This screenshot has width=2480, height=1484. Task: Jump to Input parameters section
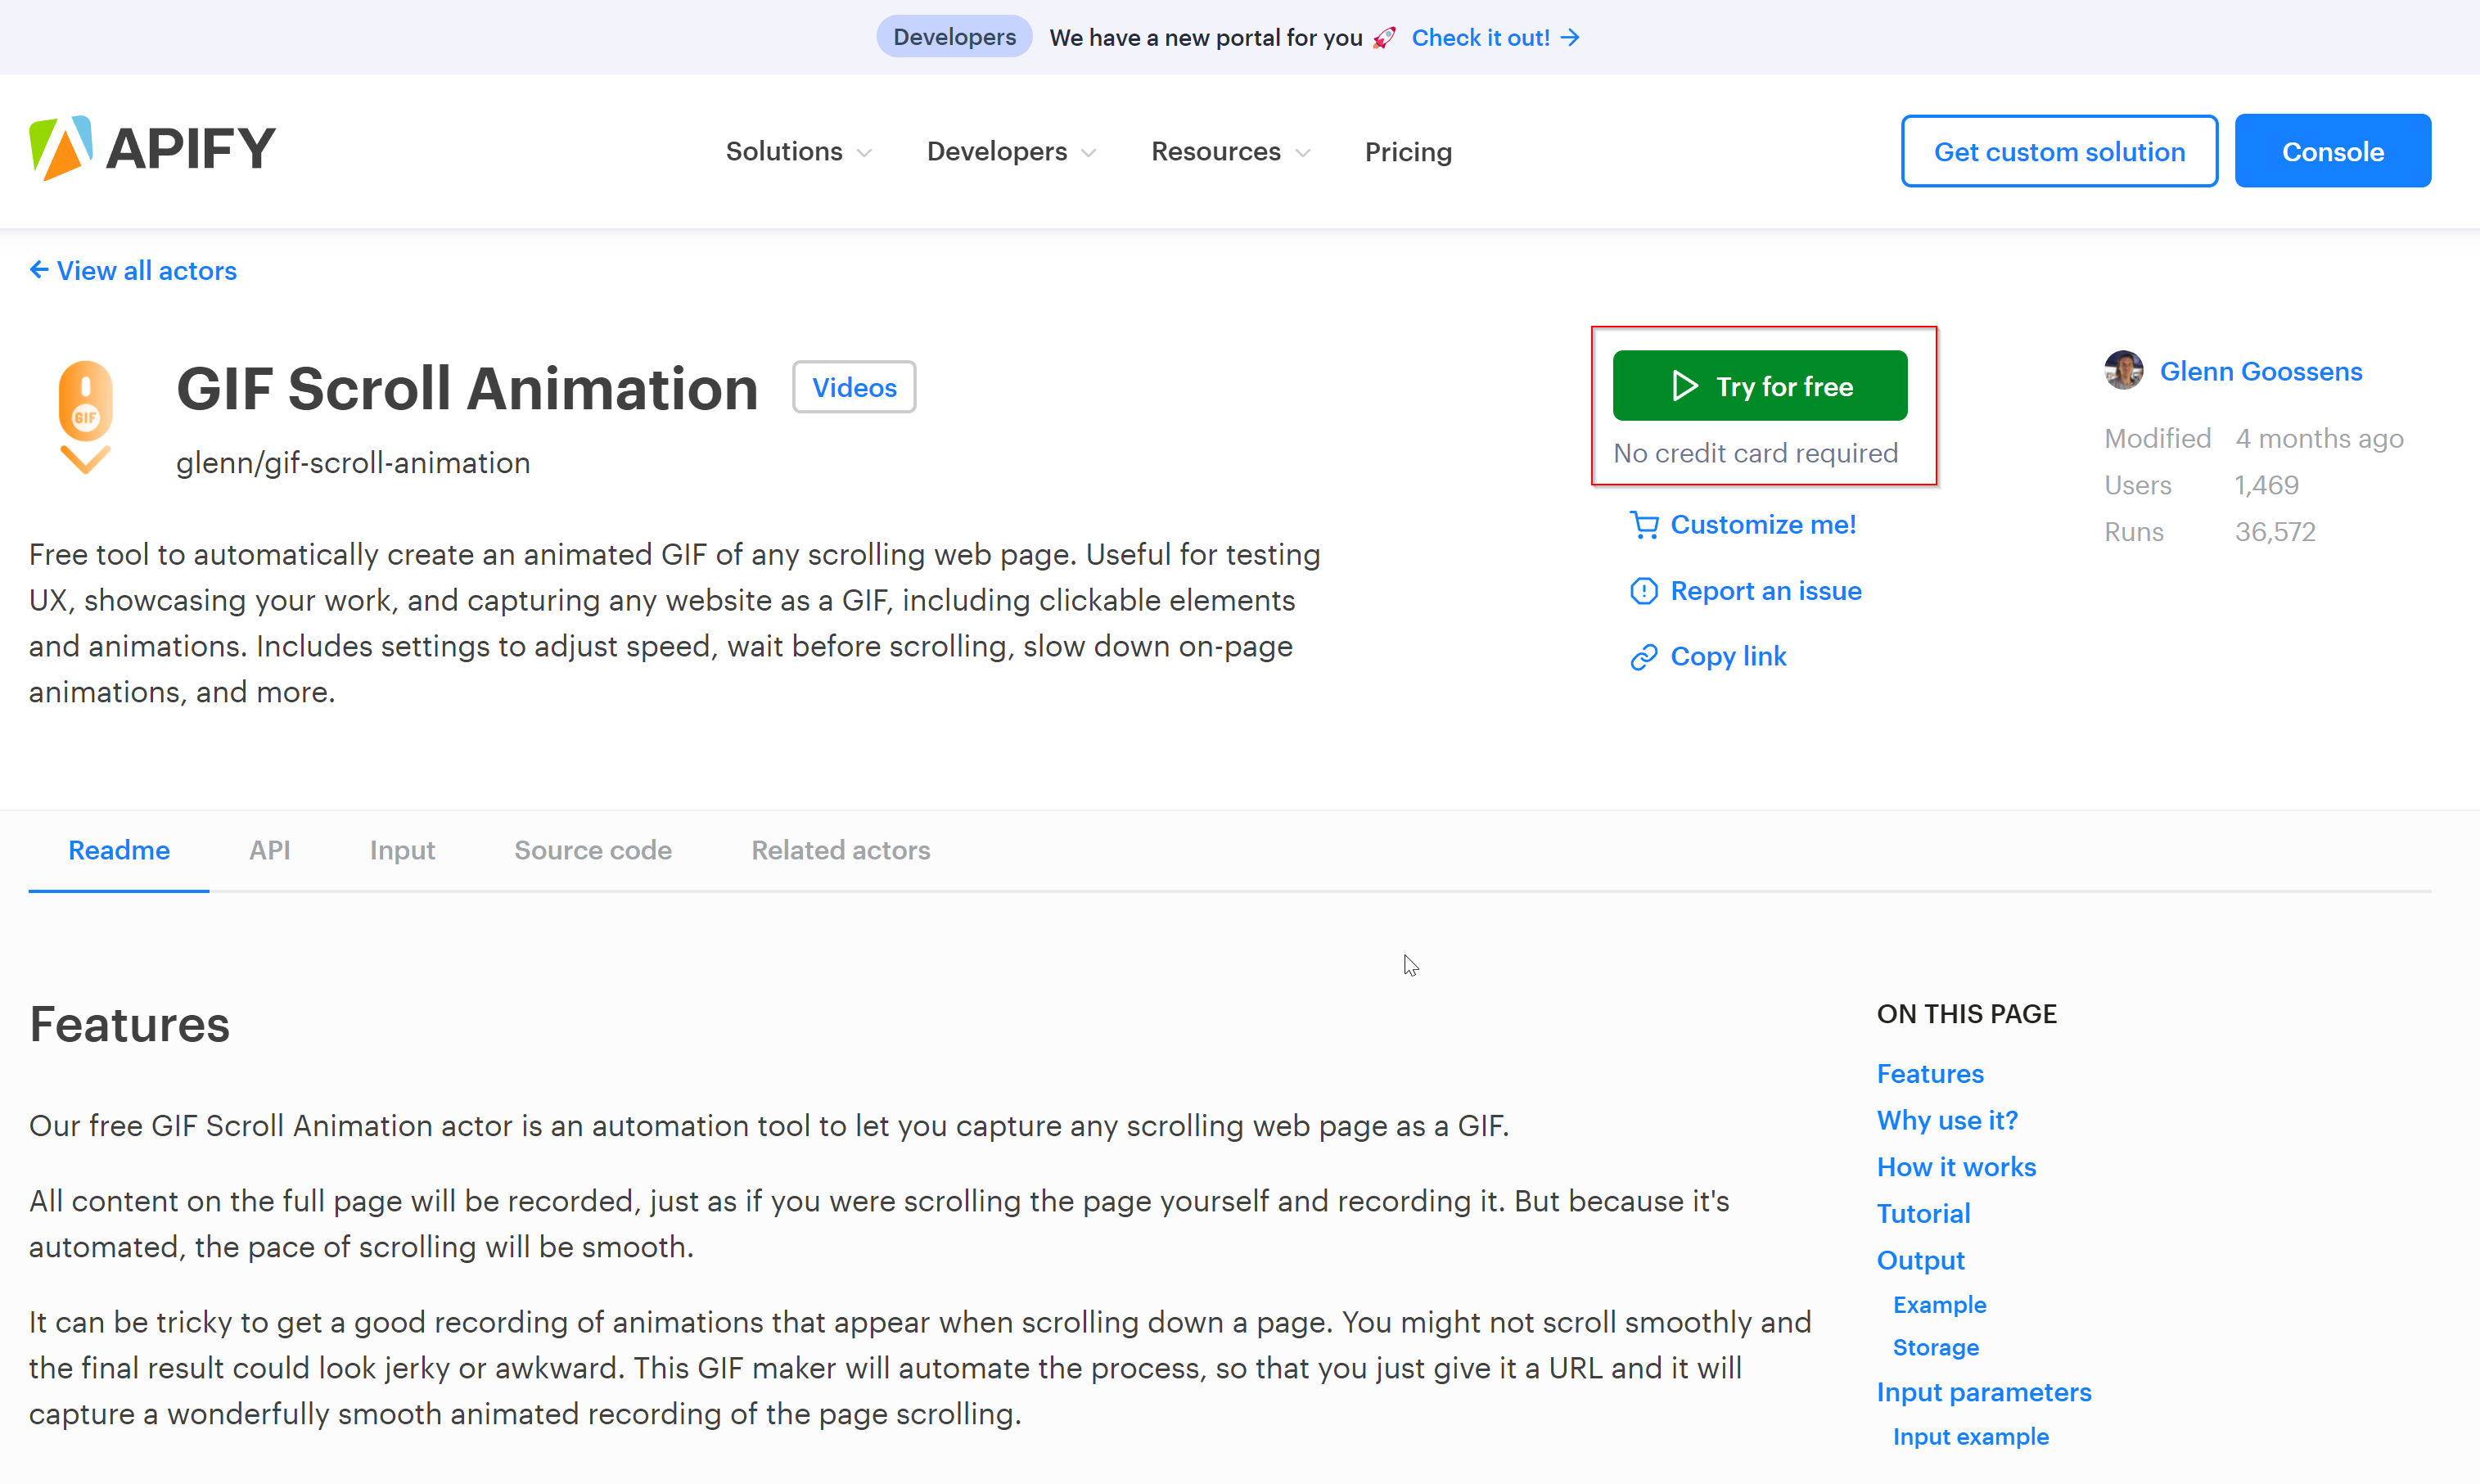[x=1983, y=1392]
